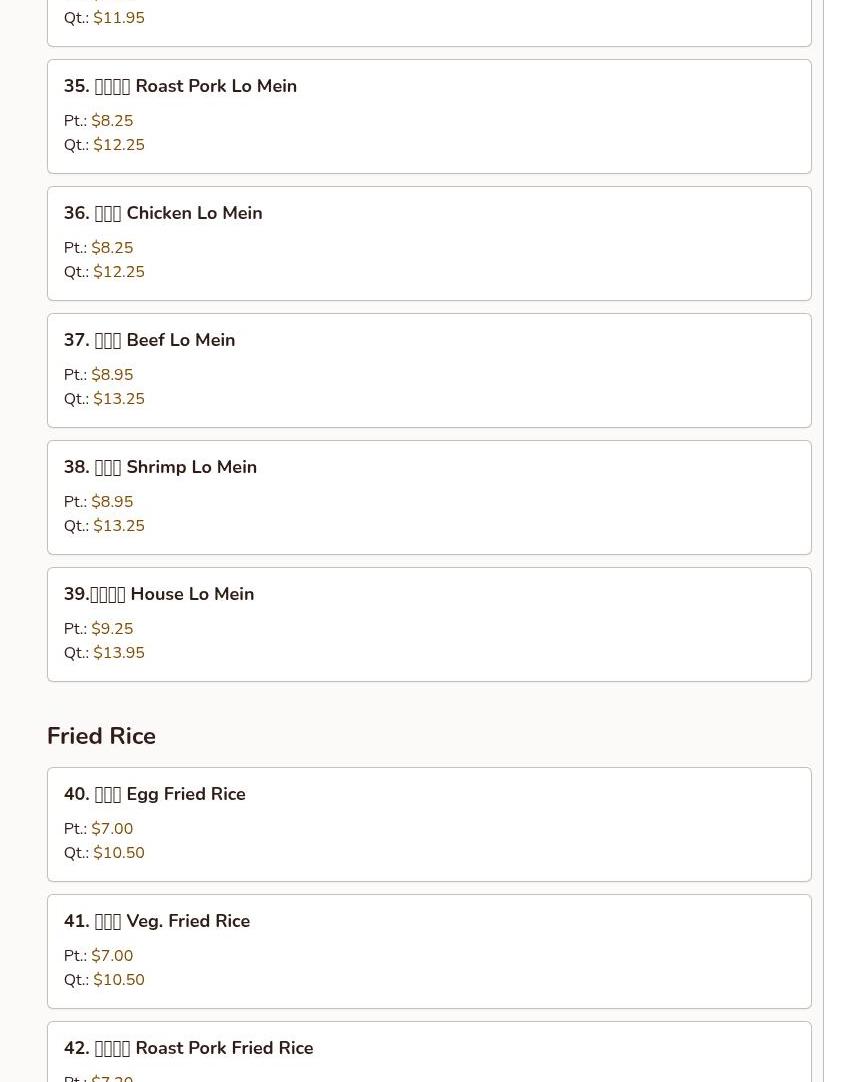The height and width of the screenshot is (1082, 844).
Task: Select Veg. Fried Rice quart price $10.50
Action: [x=119, y=980]
